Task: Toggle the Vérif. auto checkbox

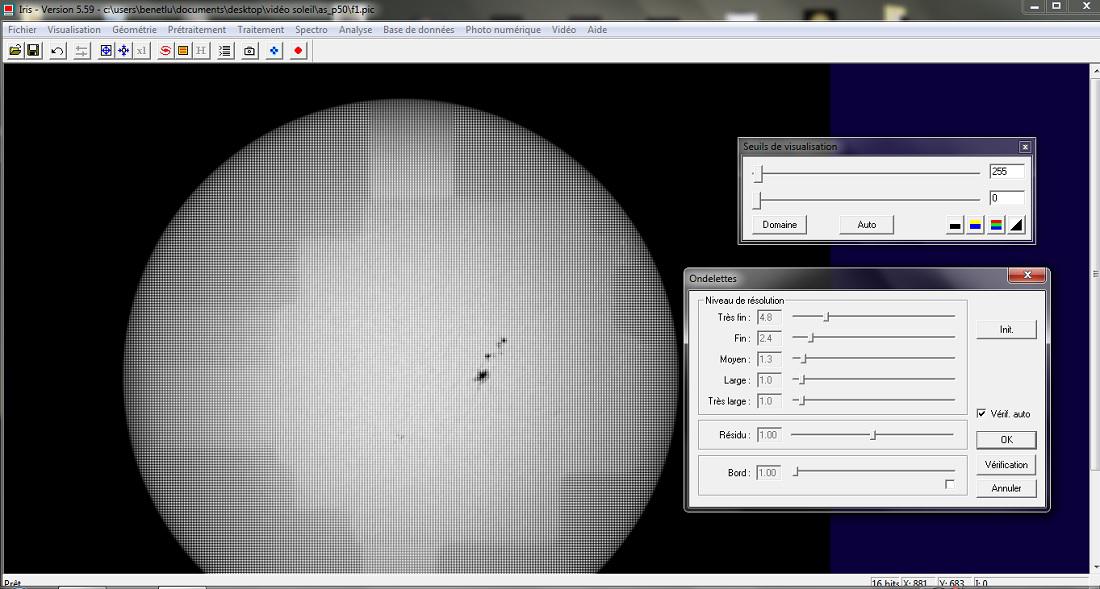Action: tap(981, 414)
